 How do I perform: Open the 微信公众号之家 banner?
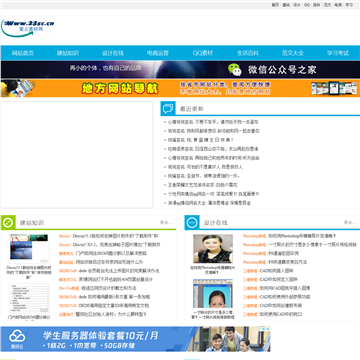(180, 70)
